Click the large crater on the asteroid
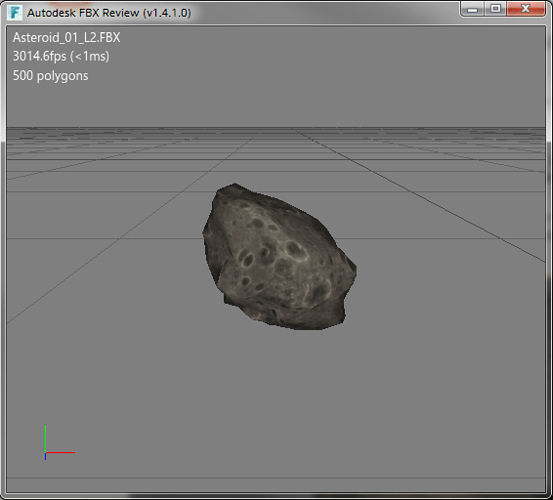 point(296,250)
